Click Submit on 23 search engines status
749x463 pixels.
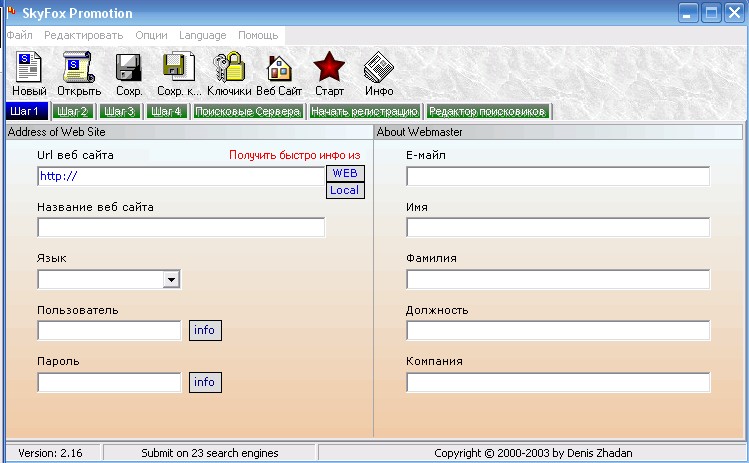pos(209,453)
